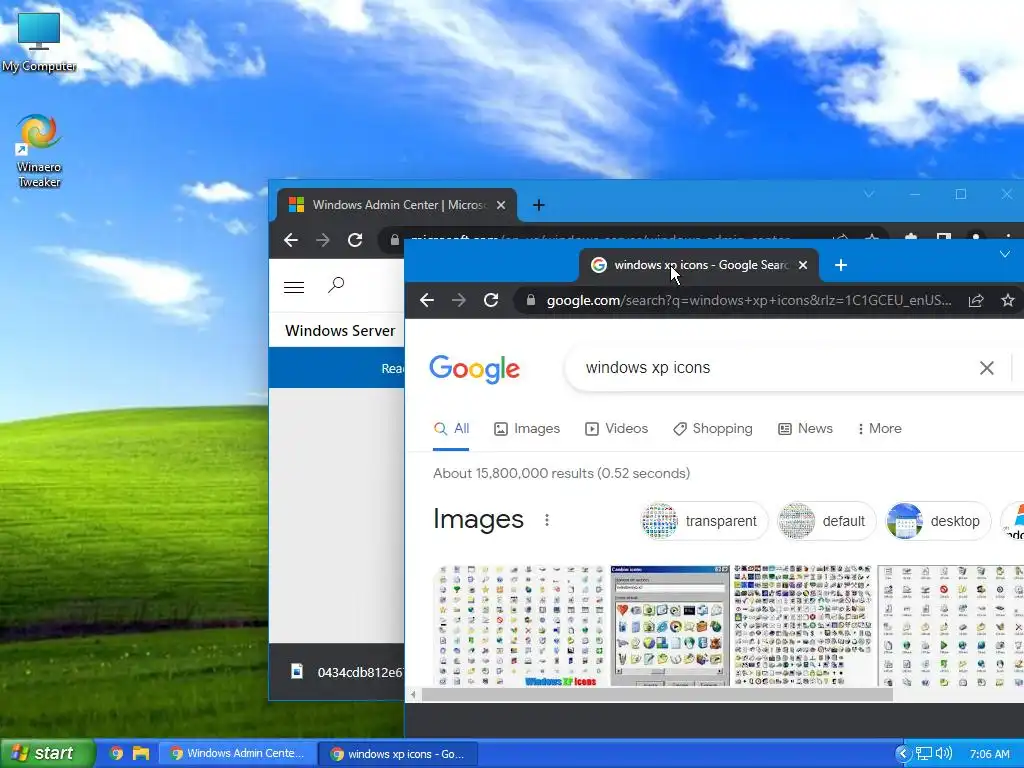The height and width of the screenshot is (768, 1024).
Task: Click the google.com address bar URL
Action: [x=749, y=300]
